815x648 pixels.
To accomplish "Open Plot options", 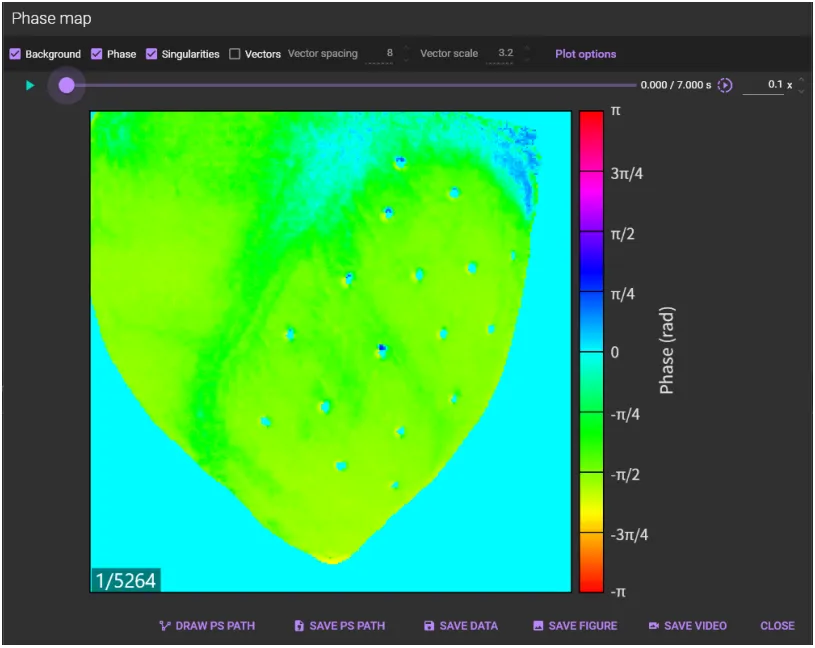I will [585, 54].
